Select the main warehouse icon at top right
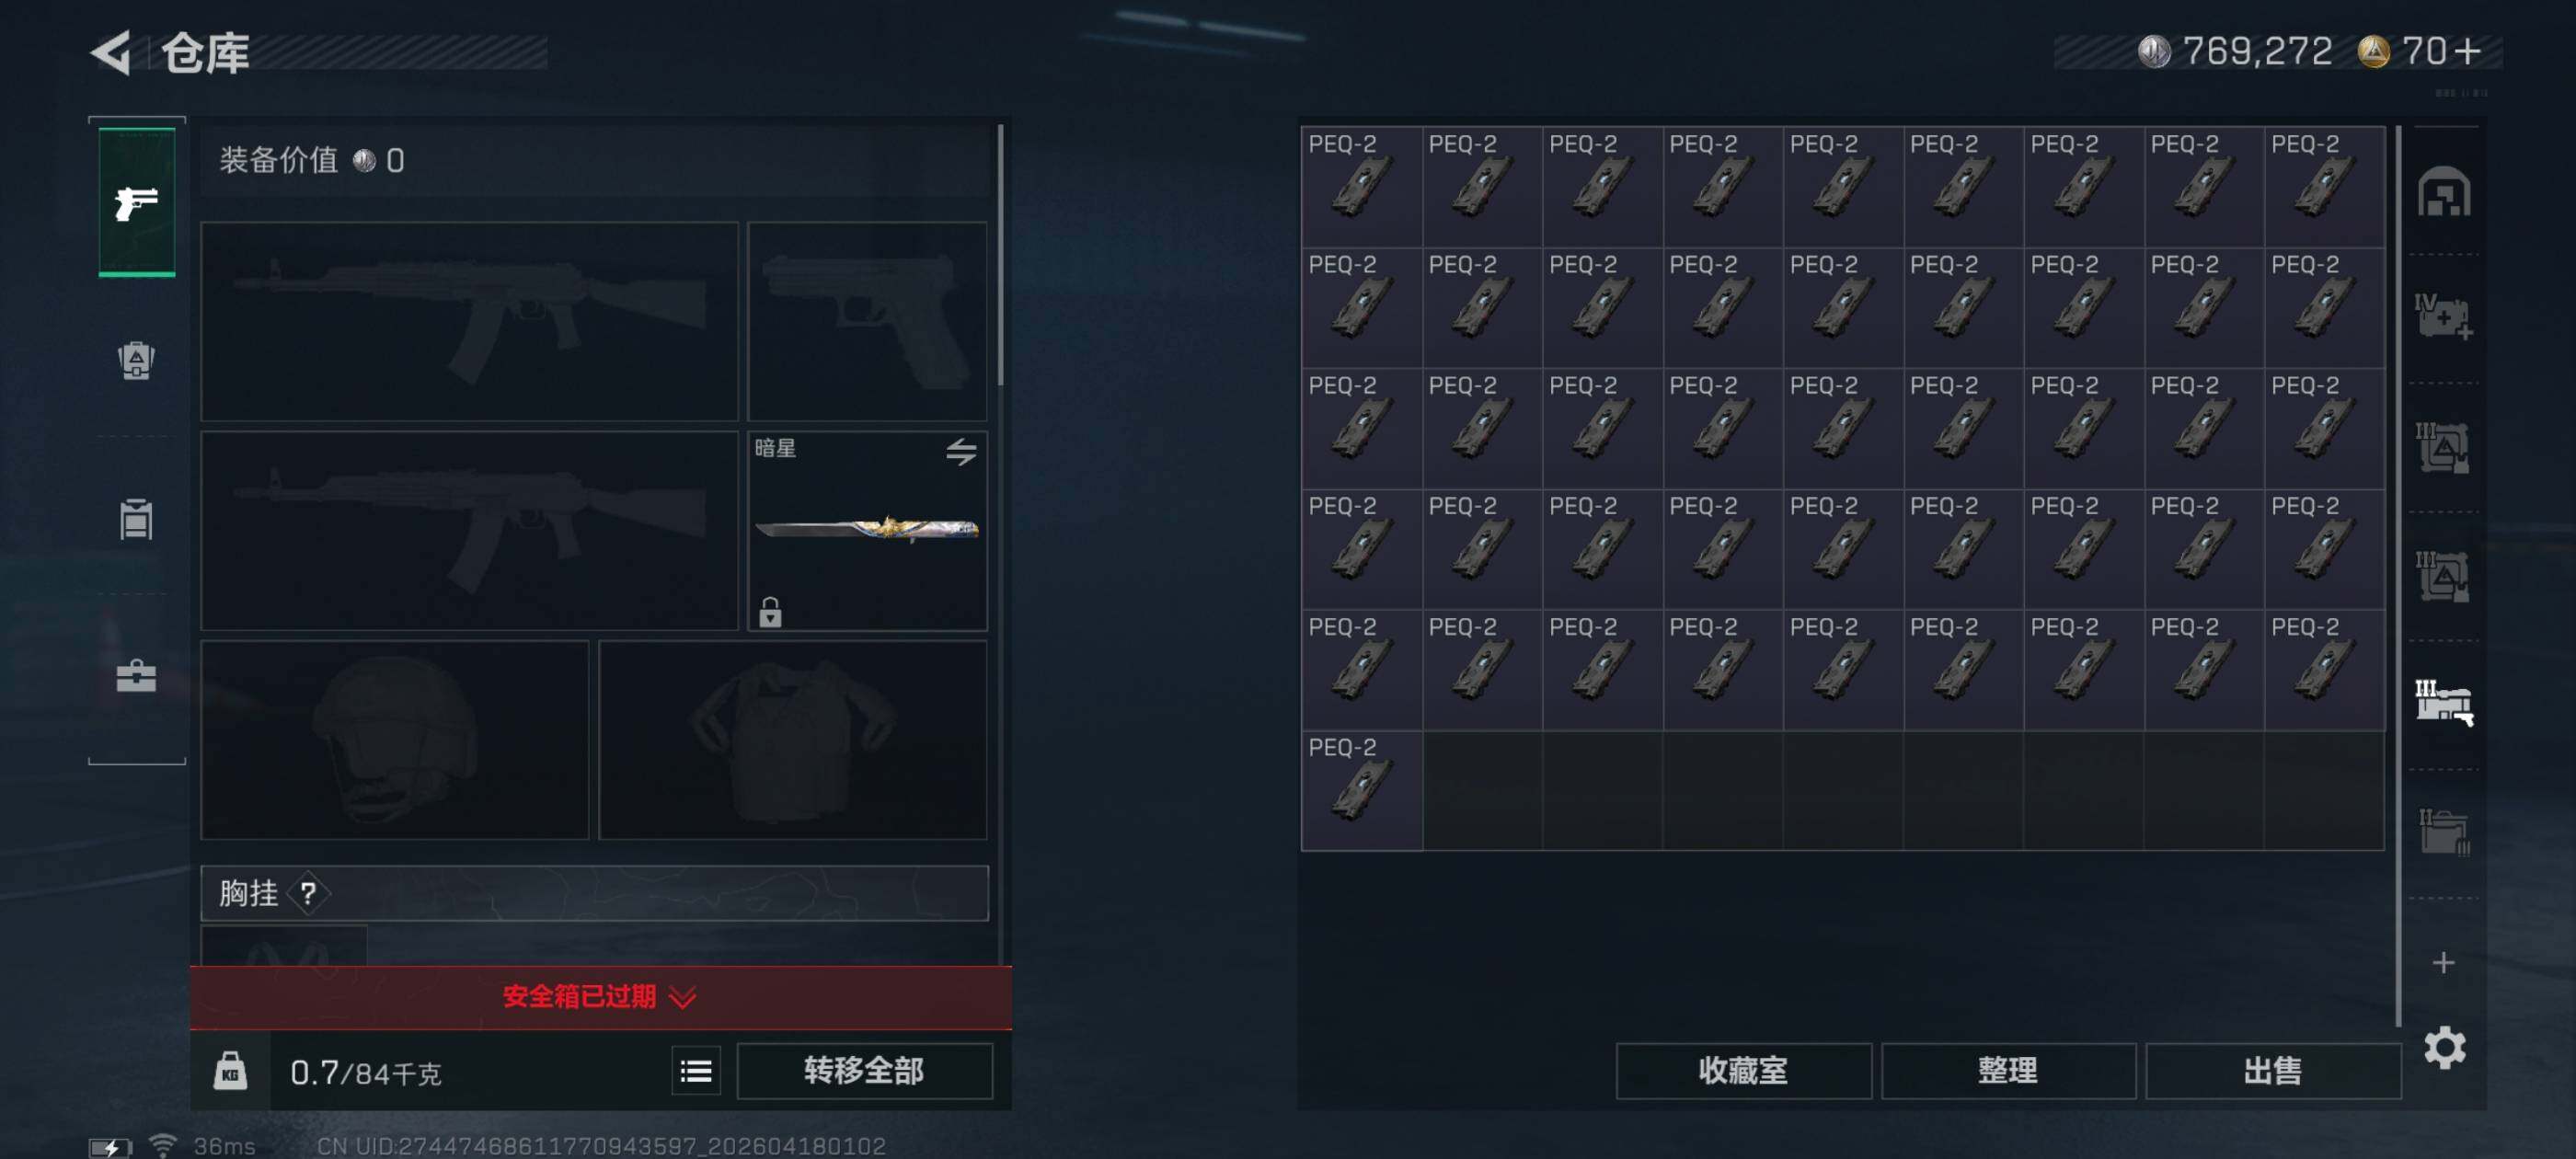 [x=2444, y=192]
